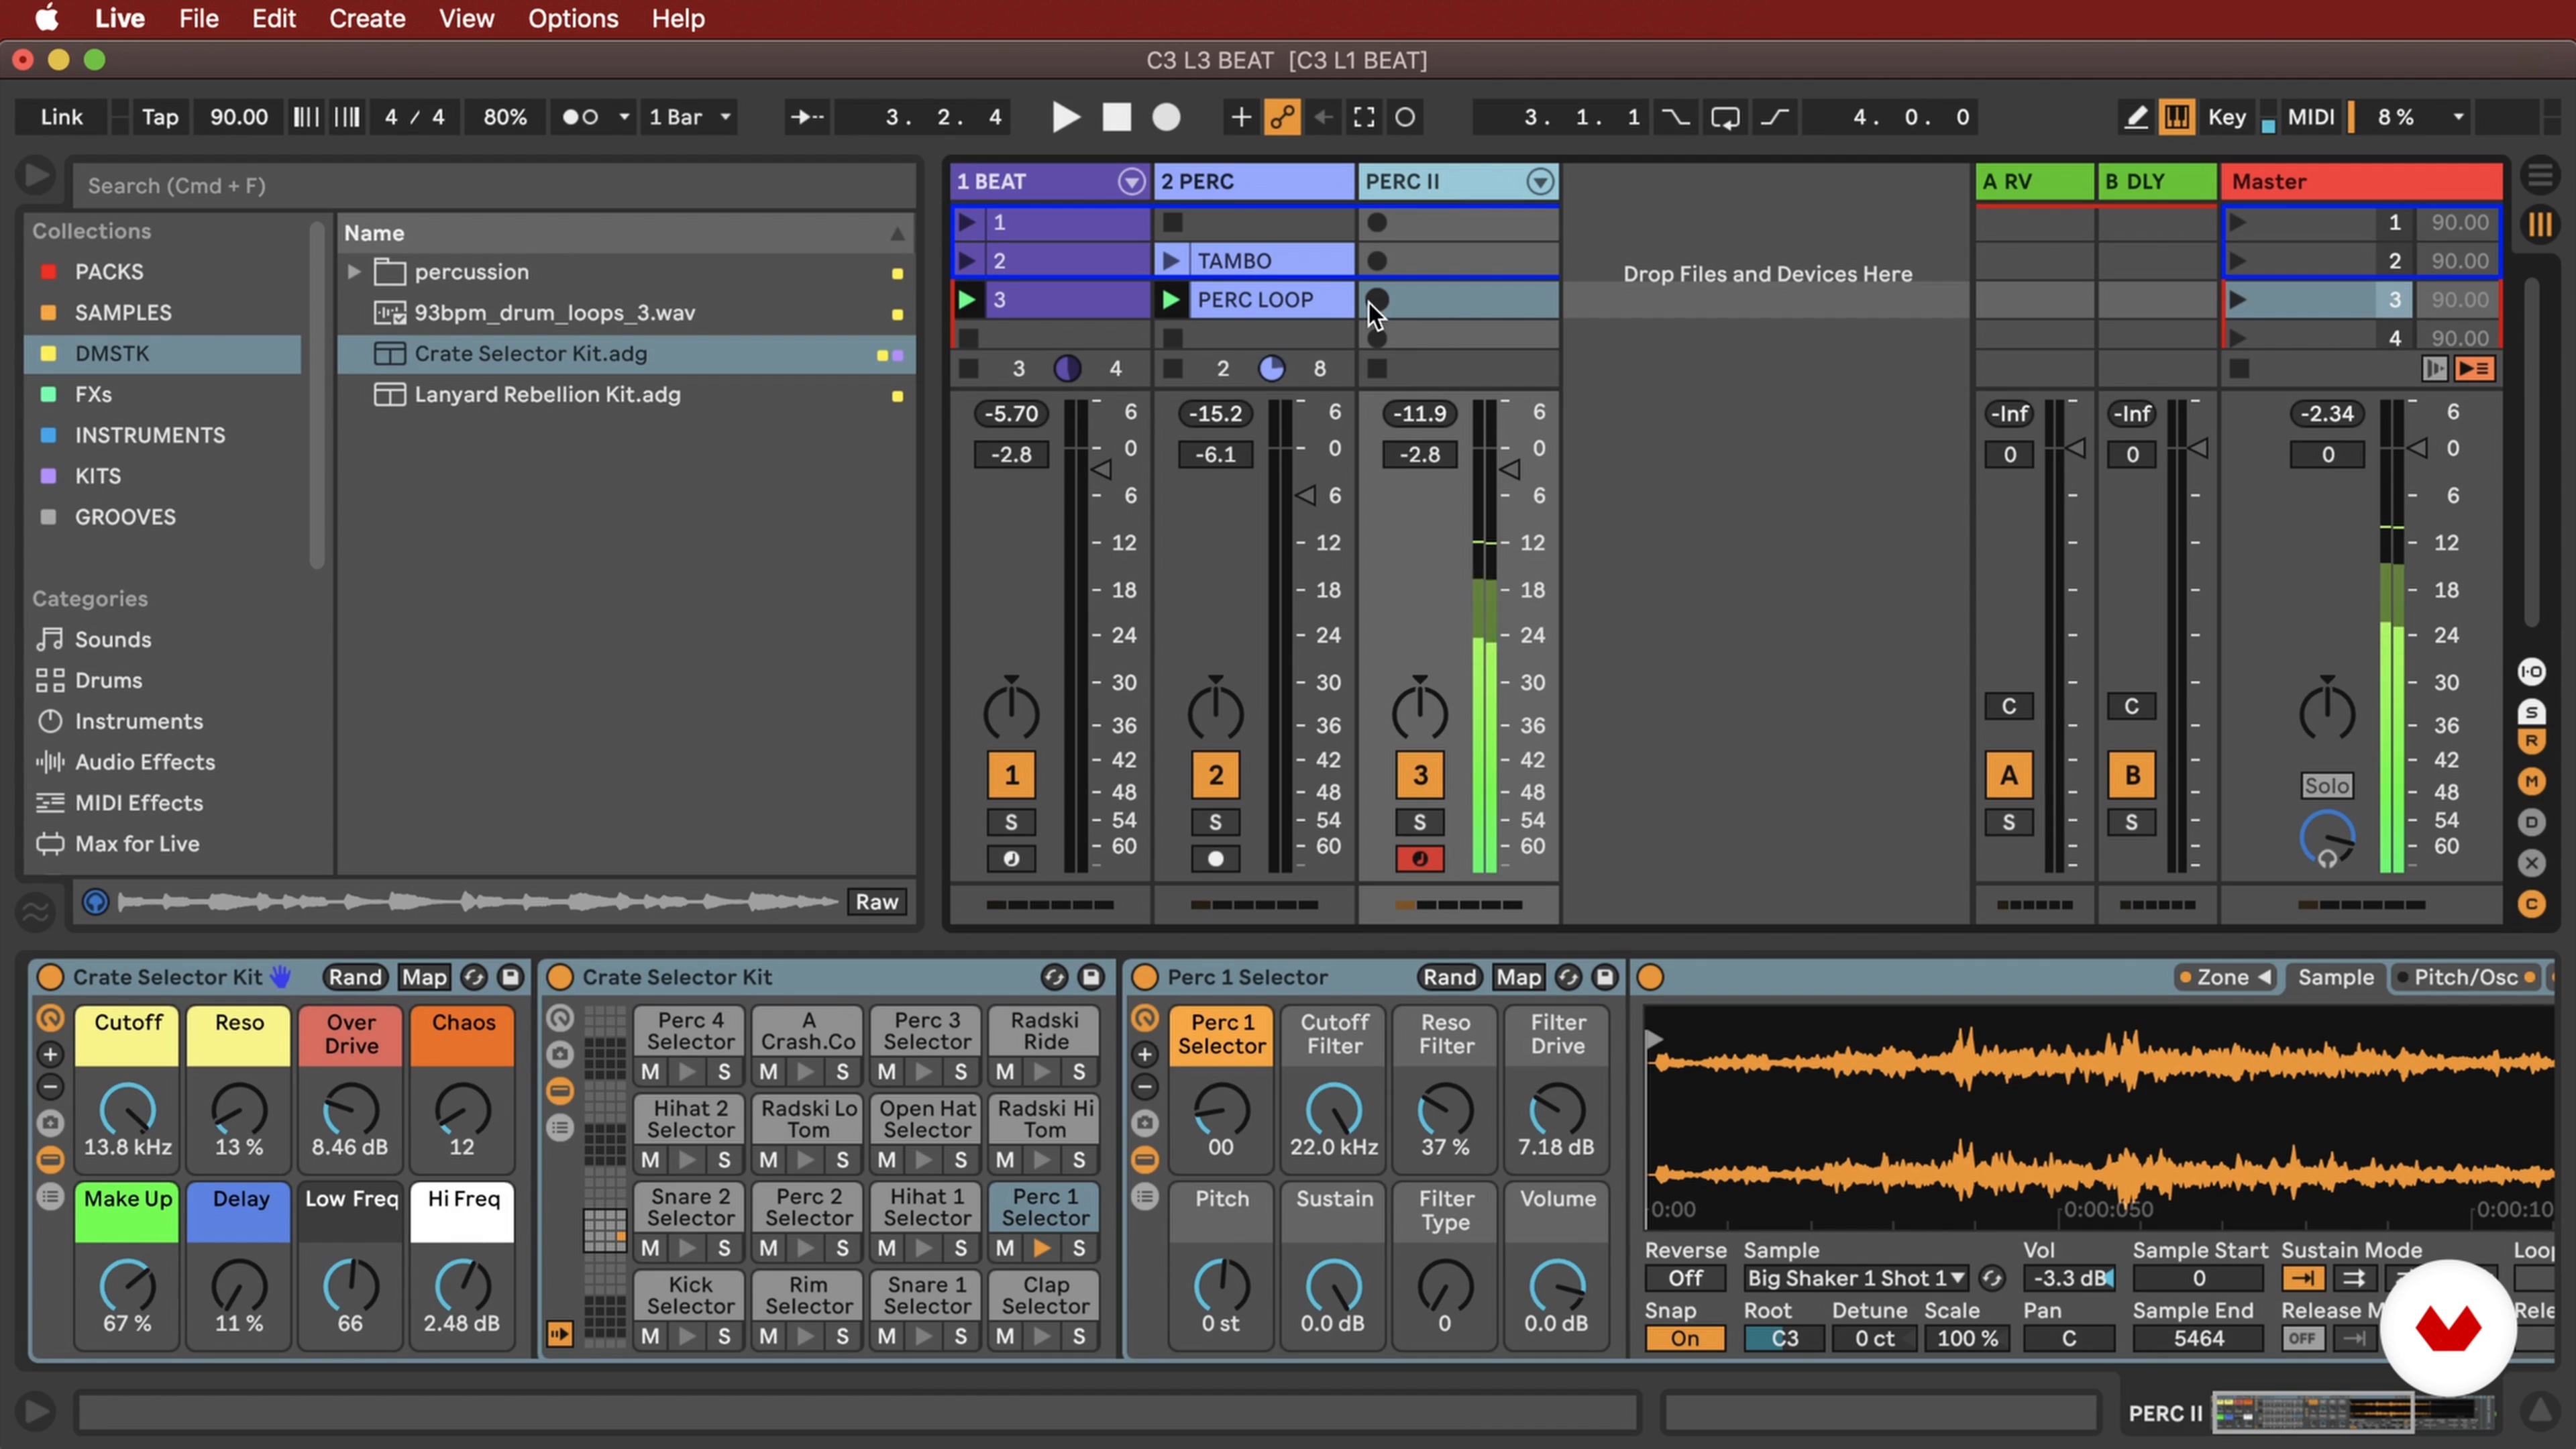The width and height of the screenshot is (2576, 1449).
Task: Toggle Draw Mode pencil icon
Action: coord(2136,117)
